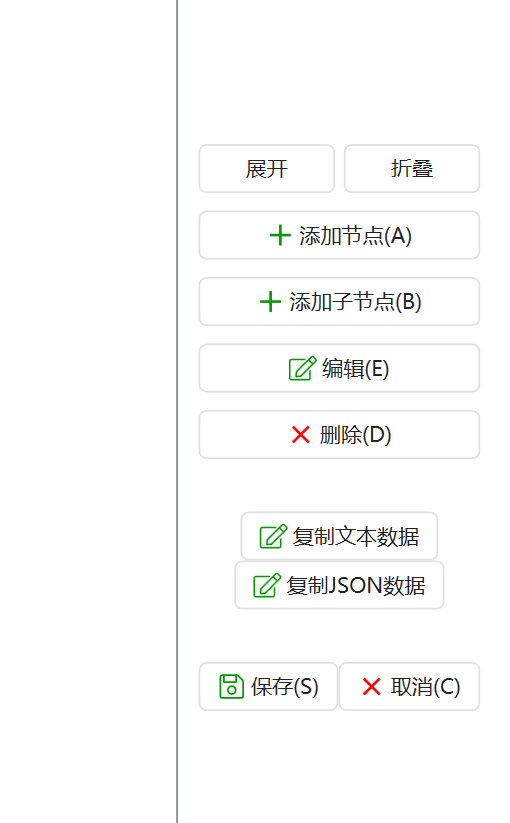Image resolution: width=510 pixels, height=823 pixels.
Task: Click the green plus icon beside 添加子节点(B)
Action: (x=270, y=302)
